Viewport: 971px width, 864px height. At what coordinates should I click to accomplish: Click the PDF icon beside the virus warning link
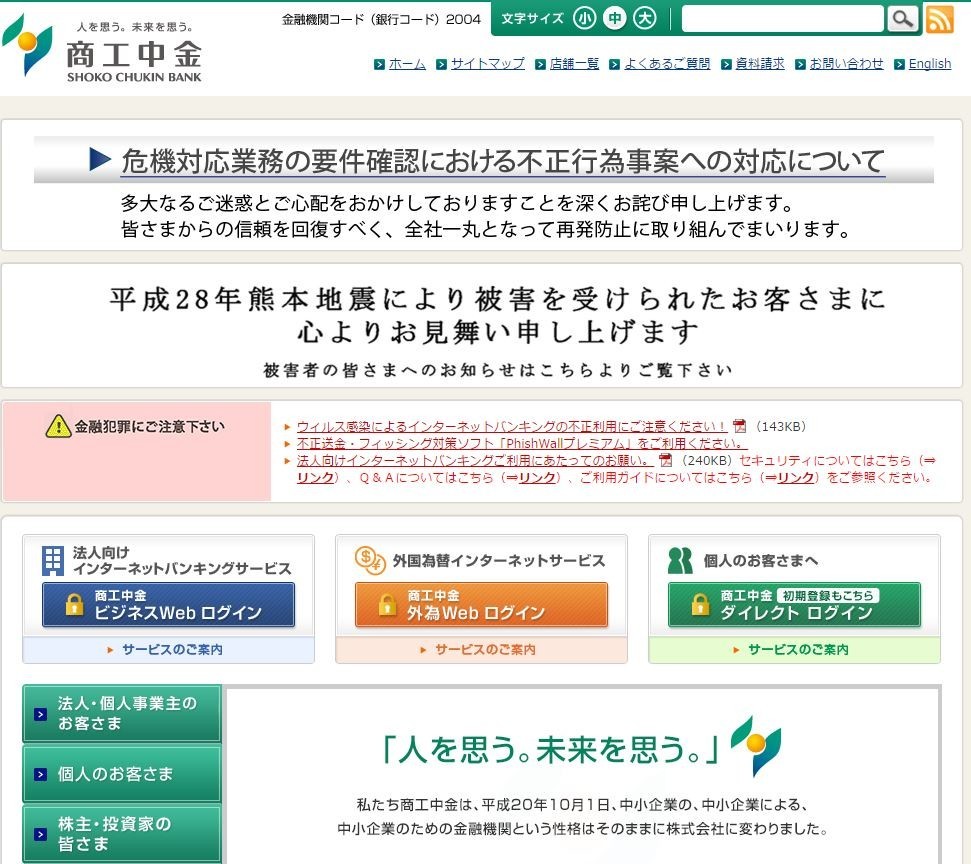pyautogui.click(x=740, y=426)
